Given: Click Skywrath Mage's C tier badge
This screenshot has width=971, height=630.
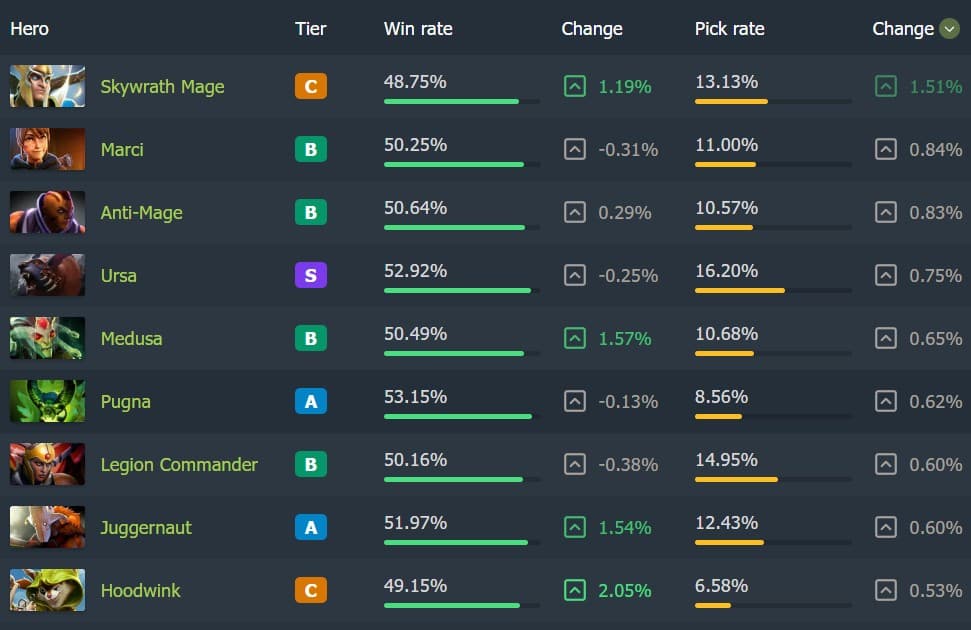Looking at the screenshot, I should click(309, 86).
